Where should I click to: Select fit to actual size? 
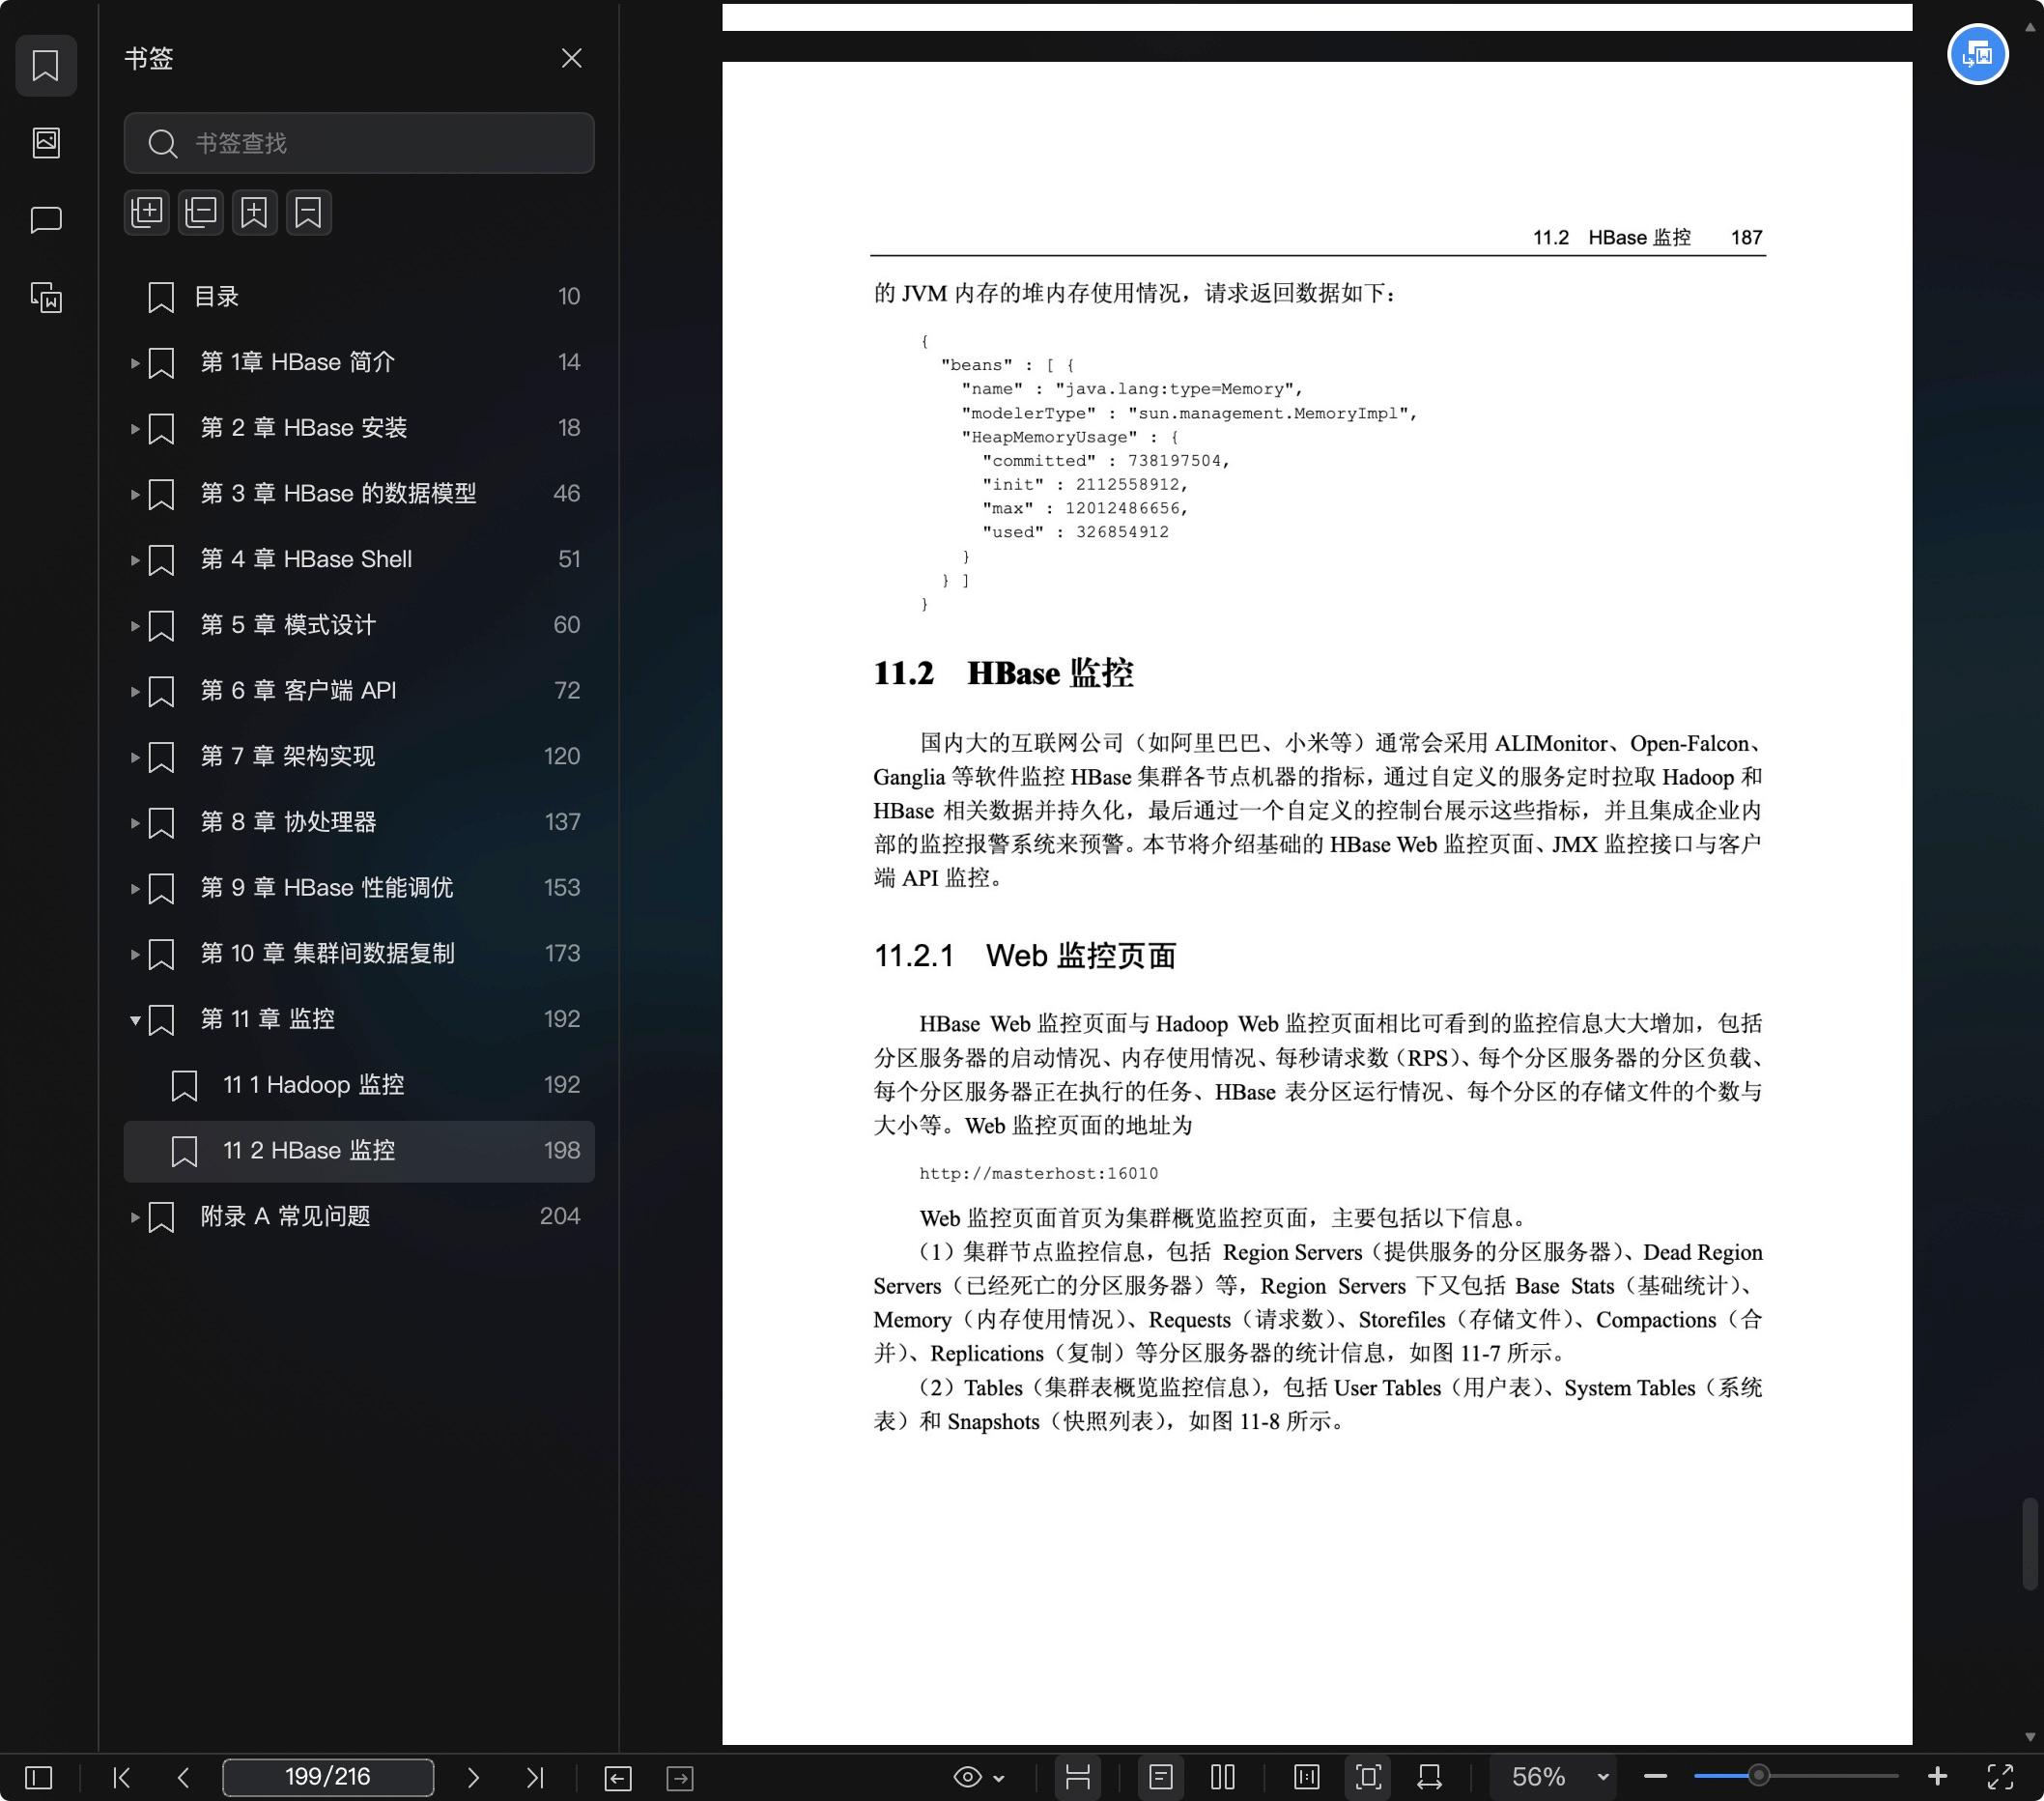tap(1307, 1777)
